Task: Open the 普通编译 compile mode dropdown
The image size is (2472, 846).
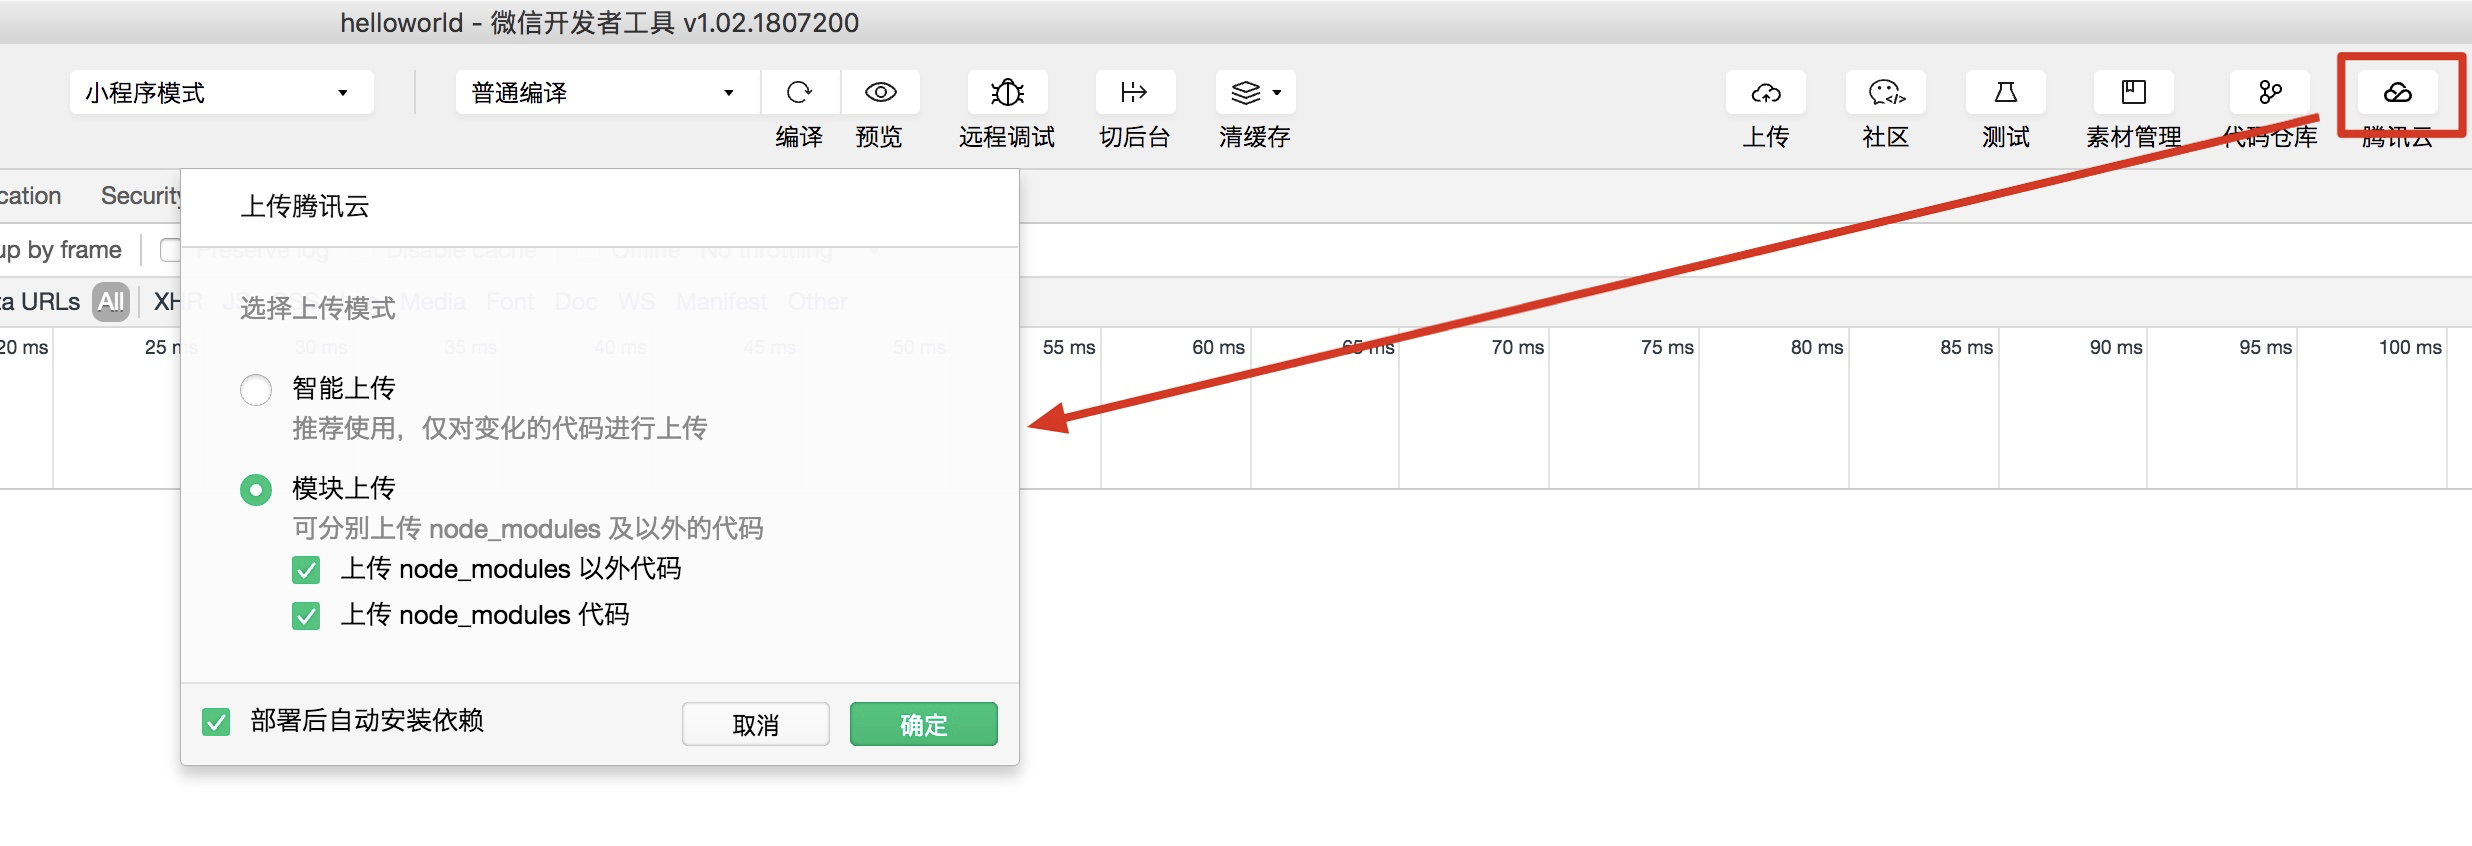Action: click(x=608, y=92)
